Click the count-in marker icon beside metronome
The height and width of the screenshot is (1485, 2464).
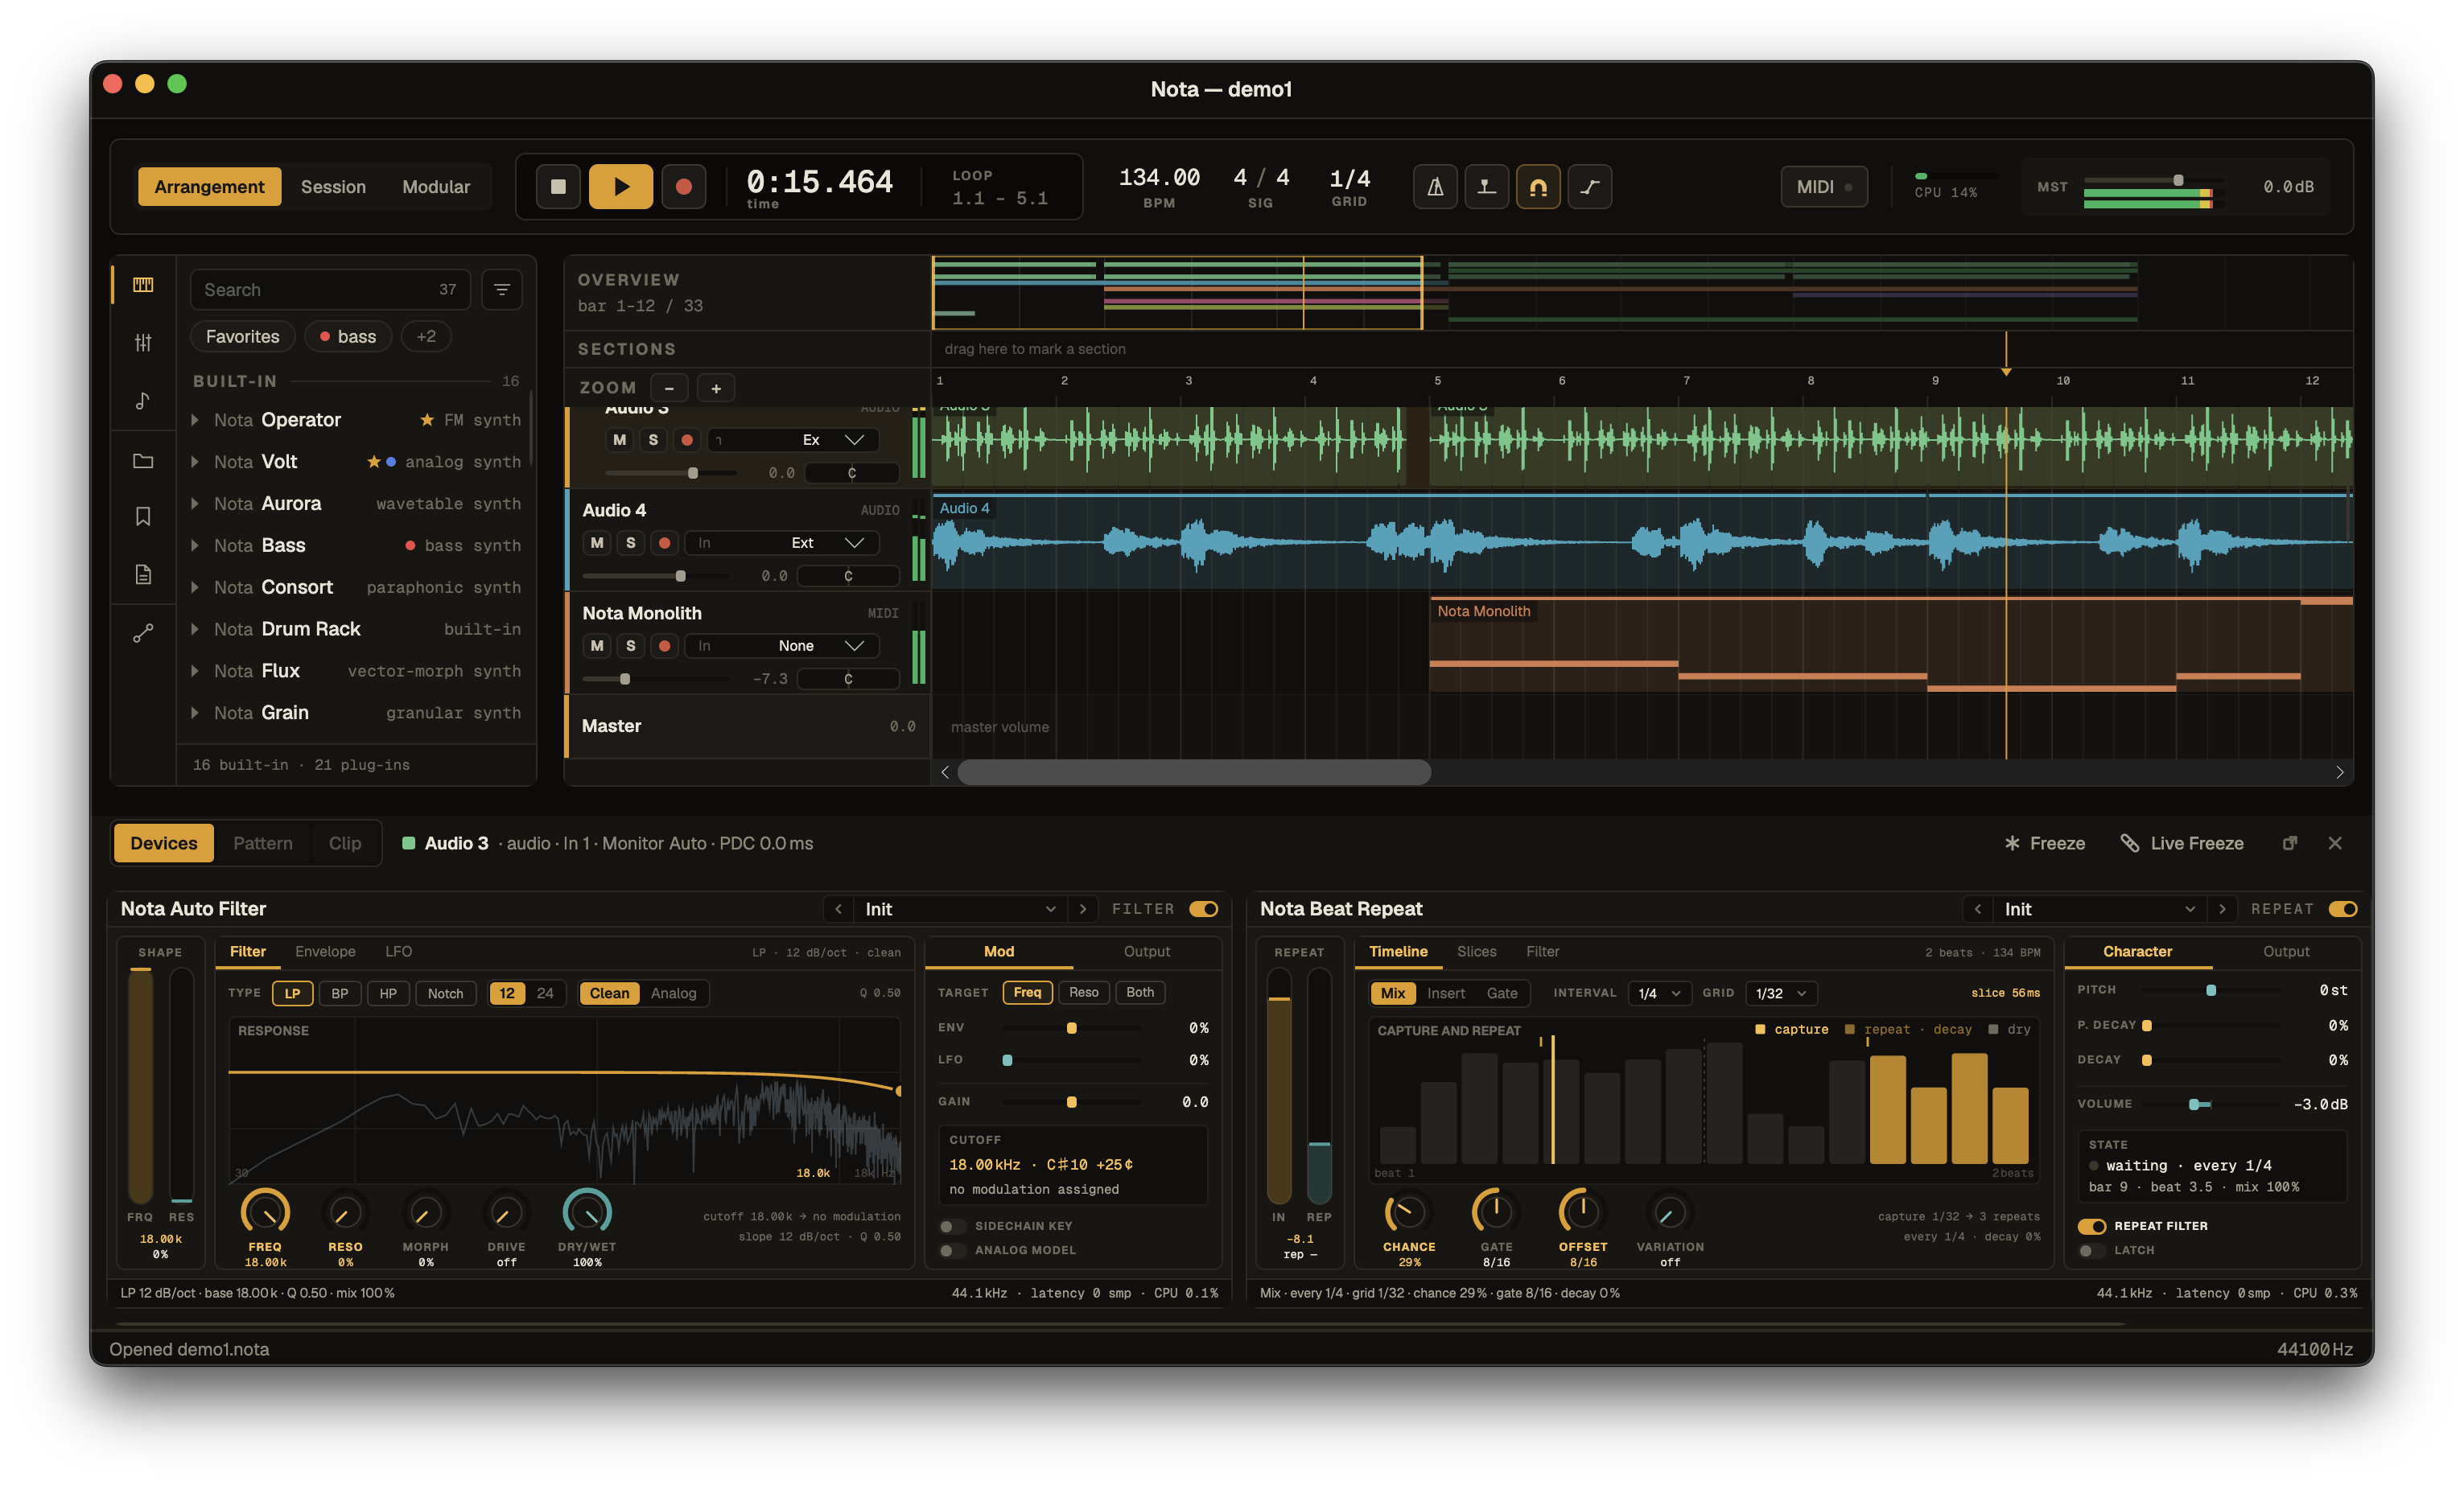pyautogui.click(x=1487, y=187)
